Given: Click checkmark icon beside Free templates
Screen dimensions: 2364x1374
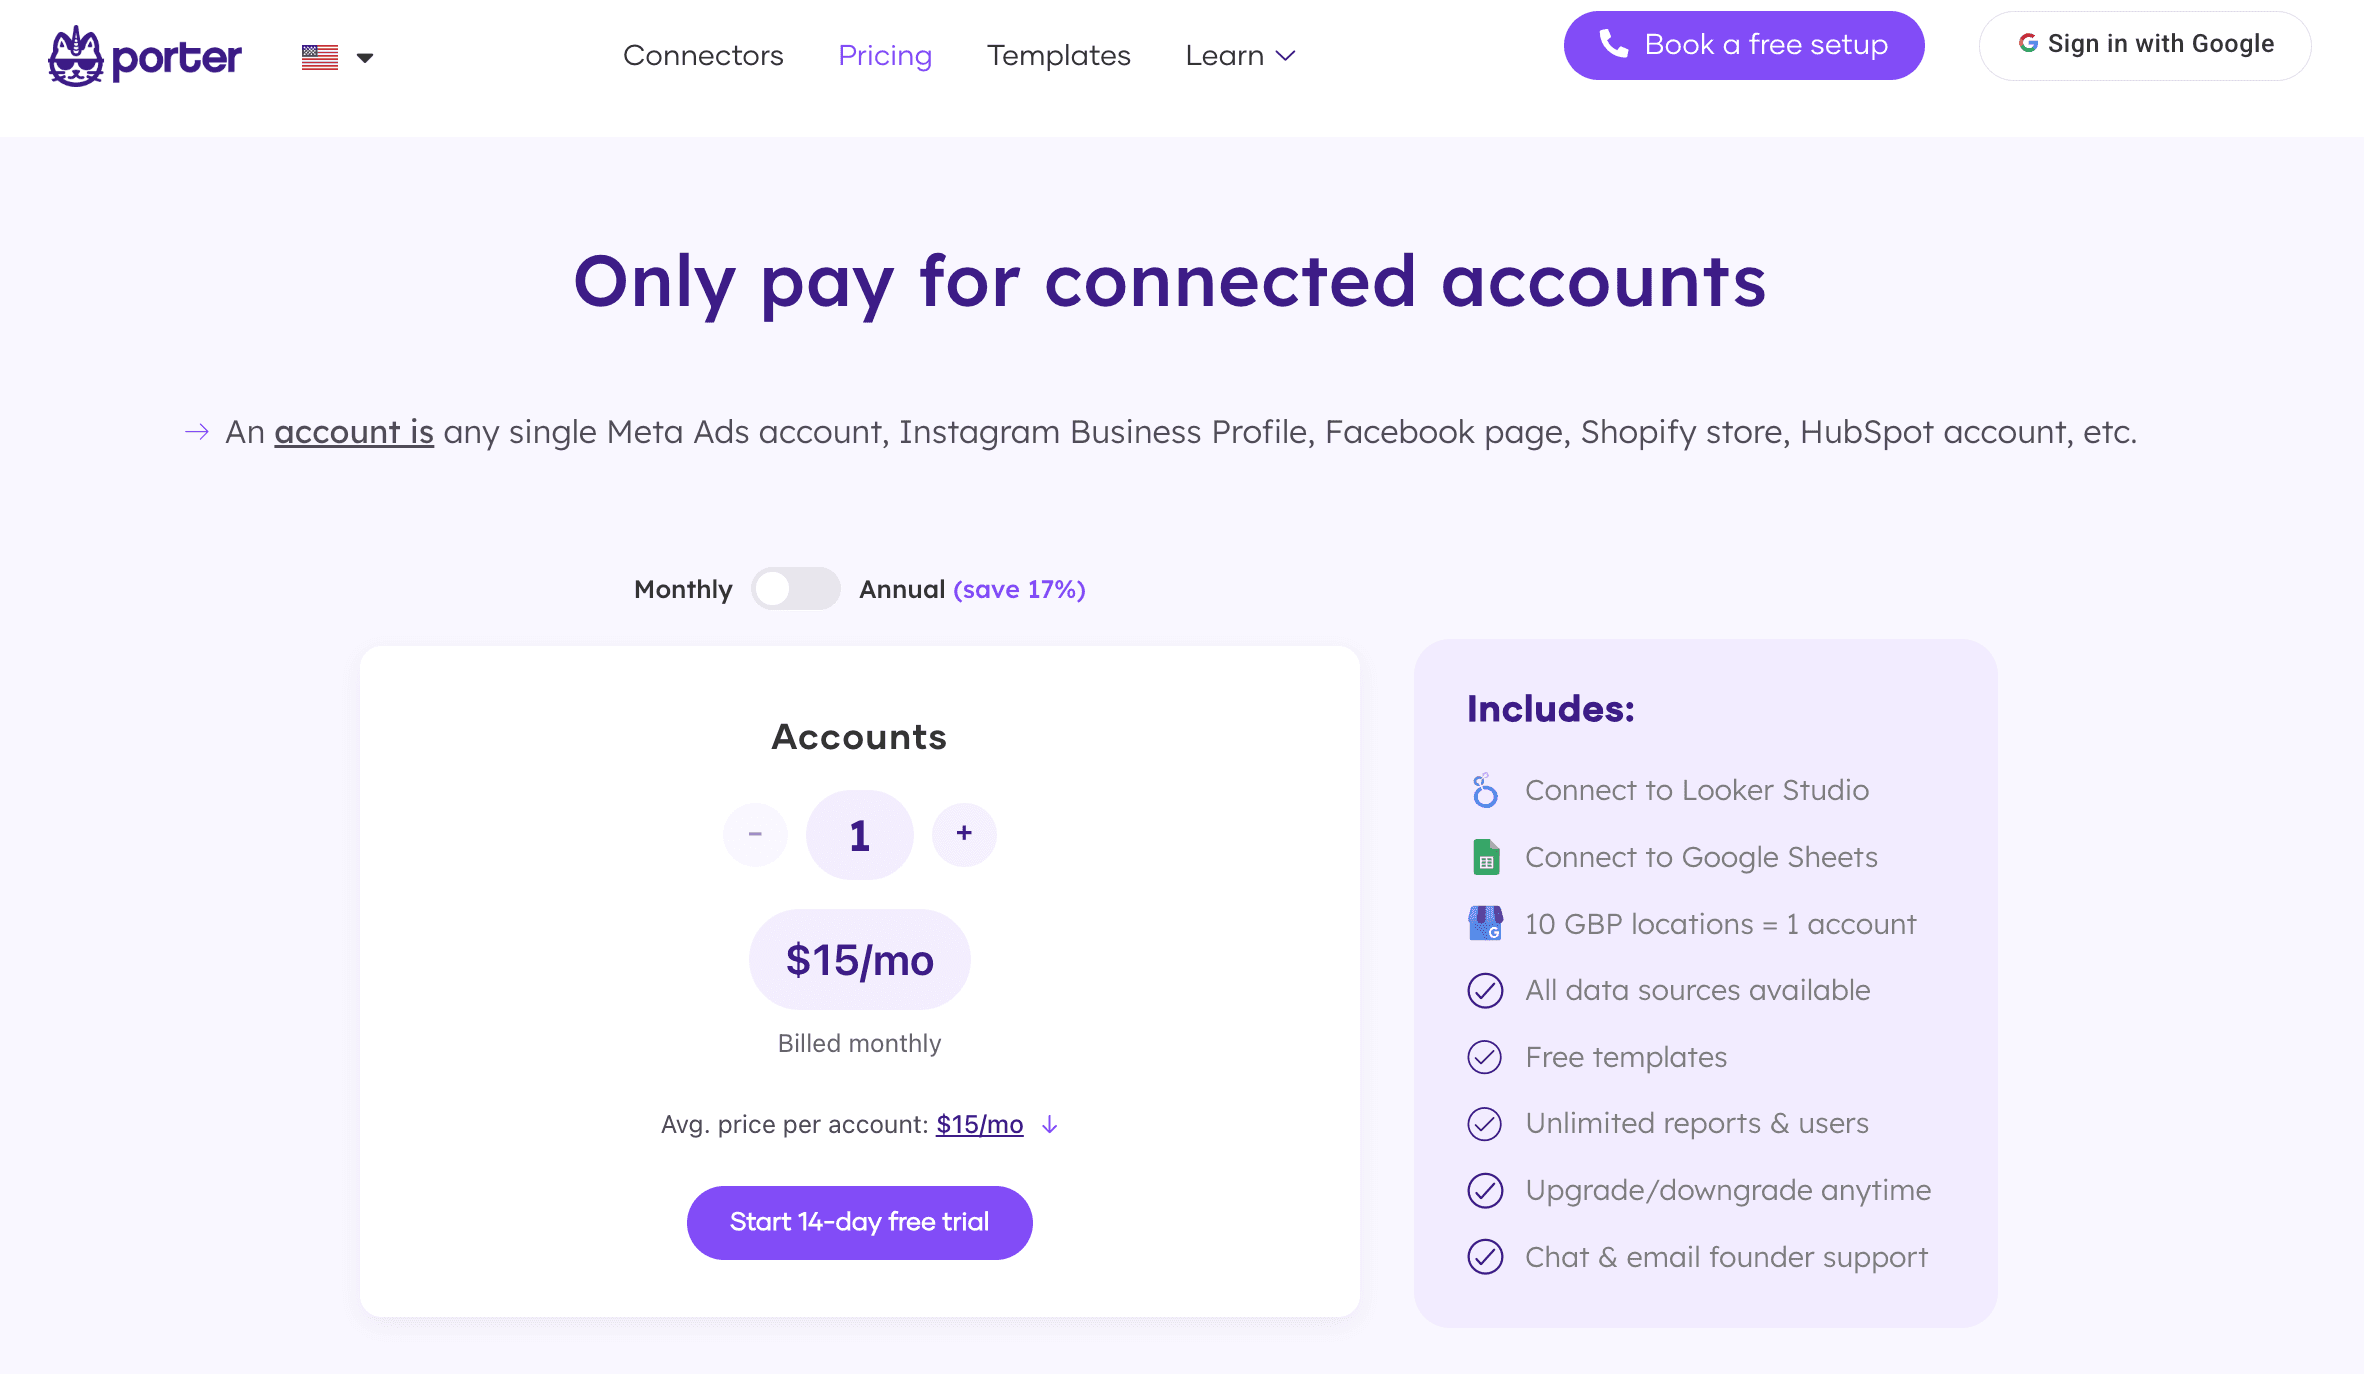Looking at the screenshot, I should click(x=1485, y=1058).
